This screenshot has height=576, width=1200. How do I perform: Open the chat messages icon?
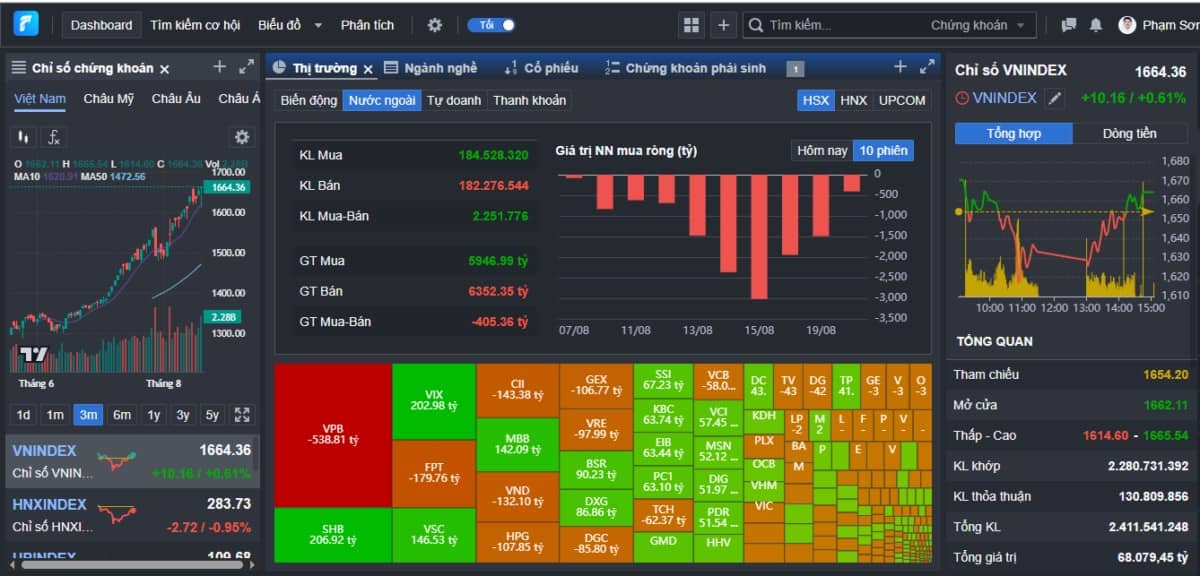(1068, 25)
